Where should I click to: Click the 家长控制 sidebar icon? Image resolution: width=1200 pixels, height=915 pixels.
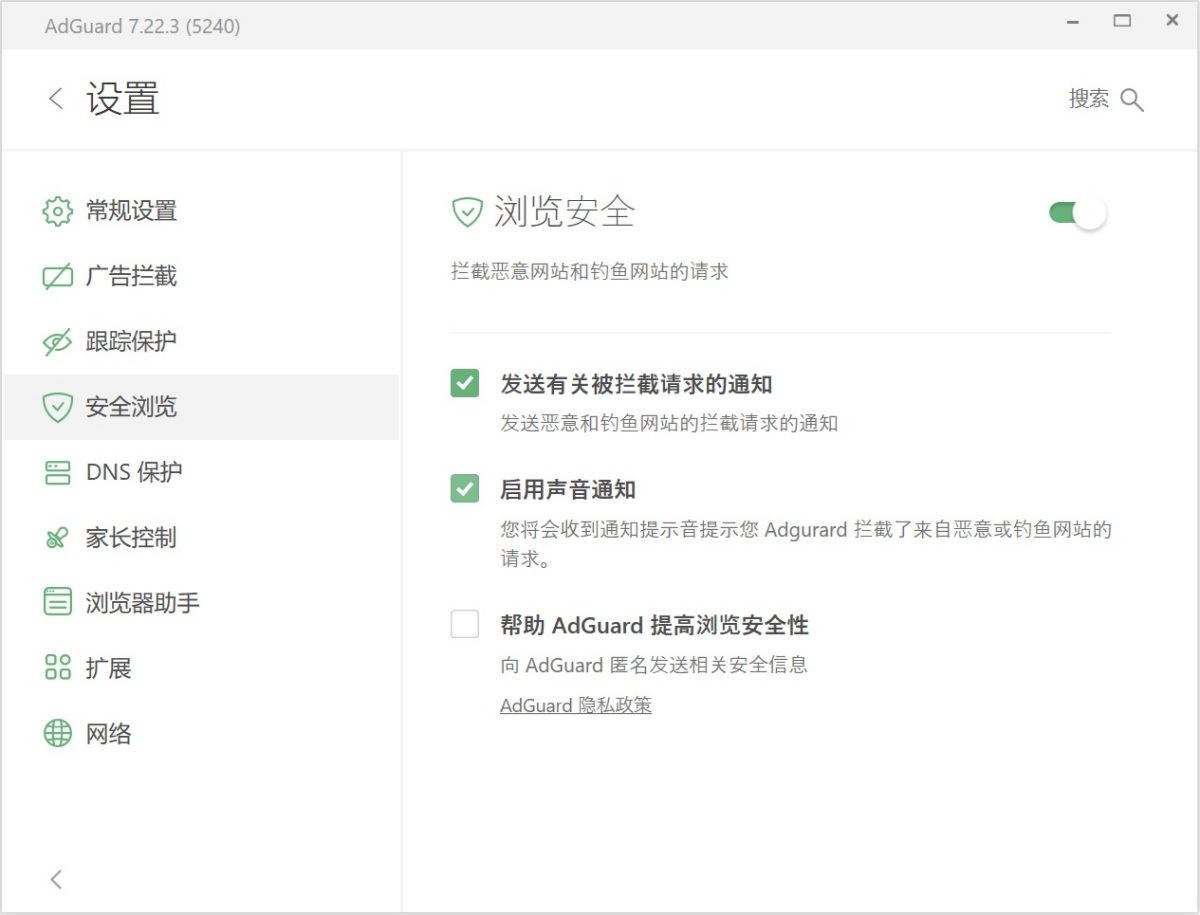[x=56, y=538]
